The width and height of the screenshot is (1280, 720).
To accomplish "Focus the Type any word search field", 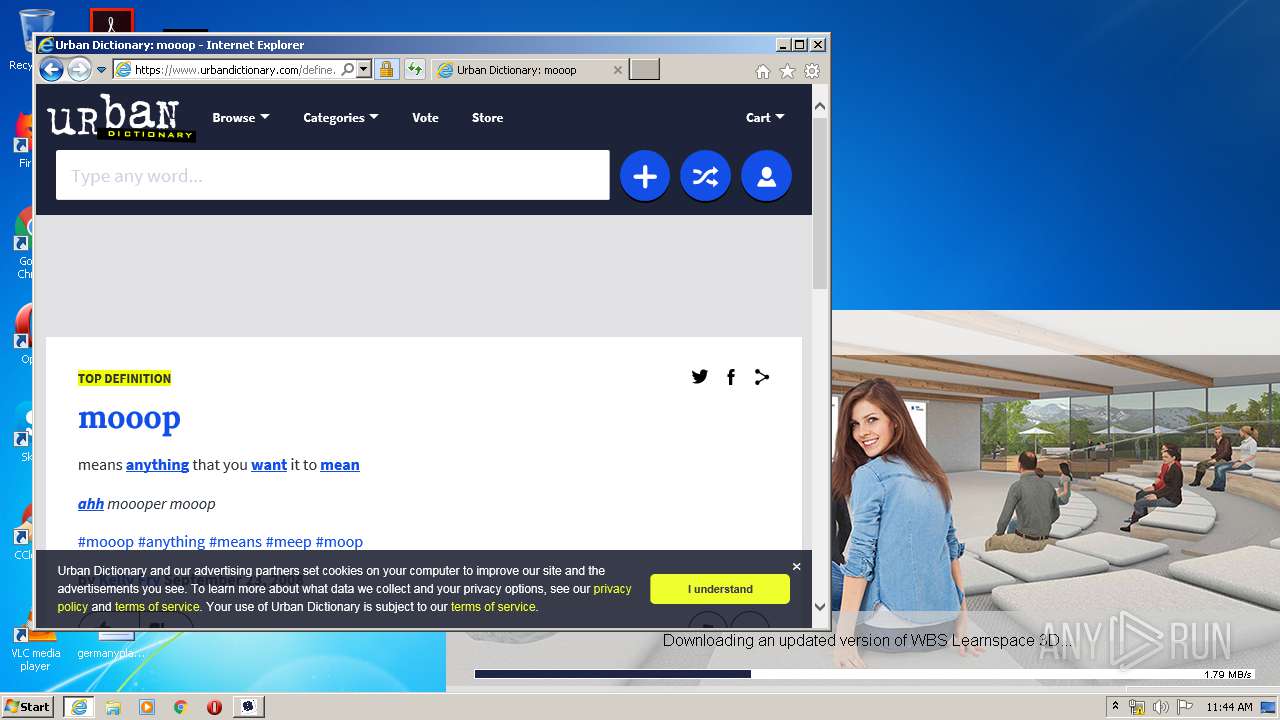I will click(x=333, y=176).
